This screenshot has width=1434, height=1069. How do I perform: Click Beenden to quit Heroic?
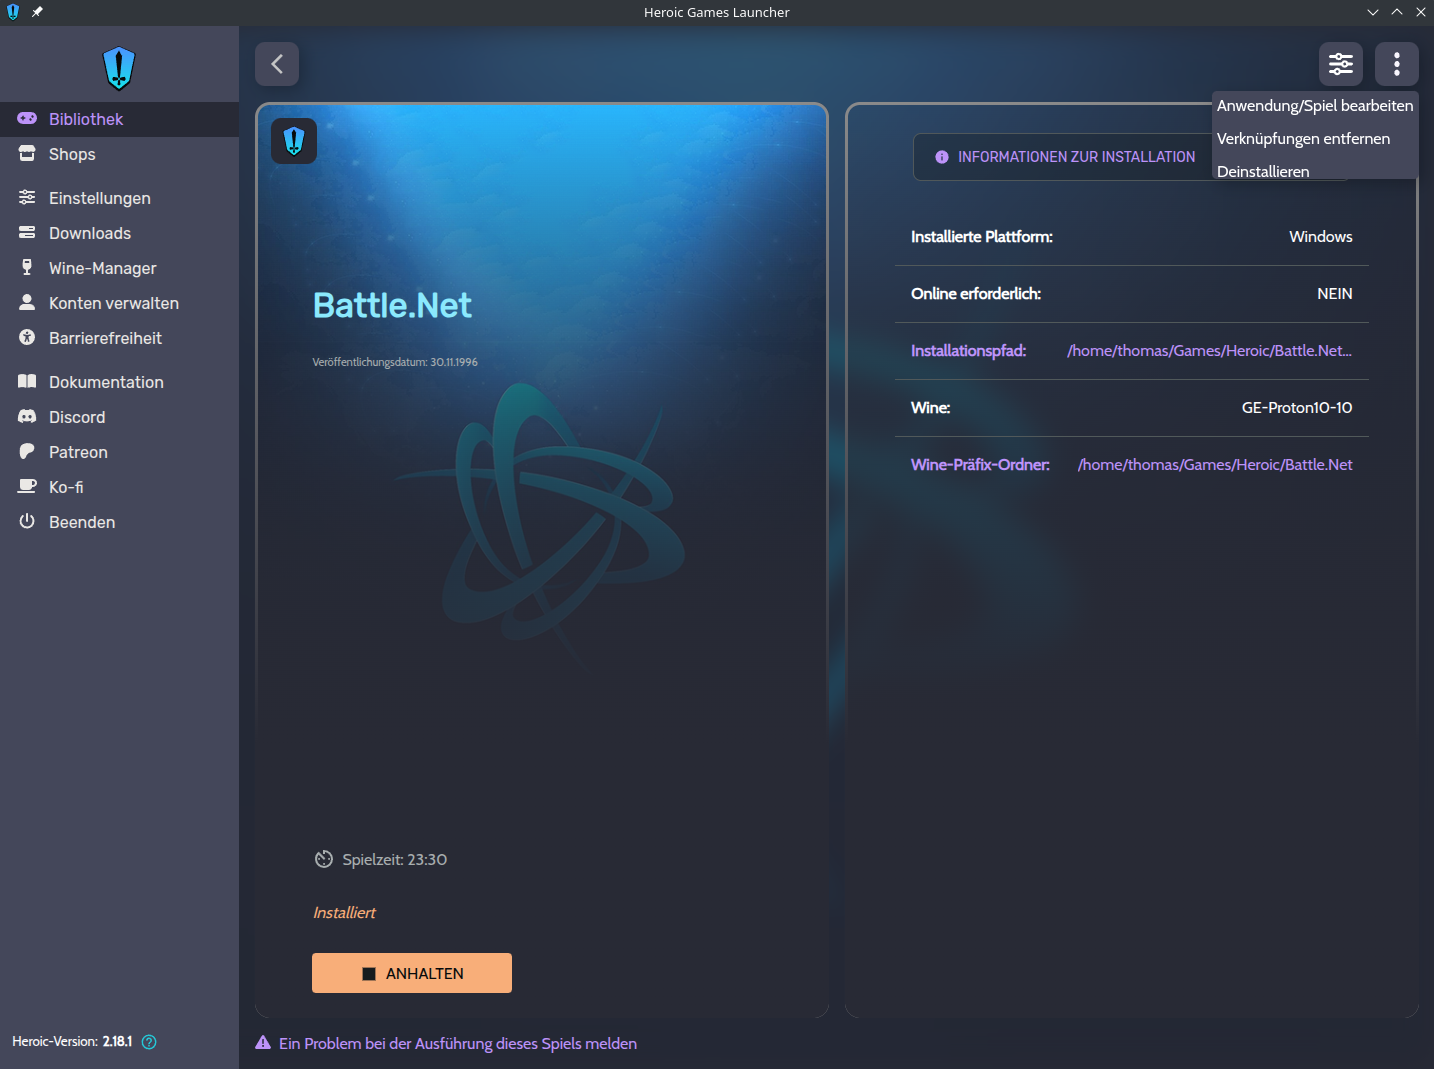click(x=119, y=522)
